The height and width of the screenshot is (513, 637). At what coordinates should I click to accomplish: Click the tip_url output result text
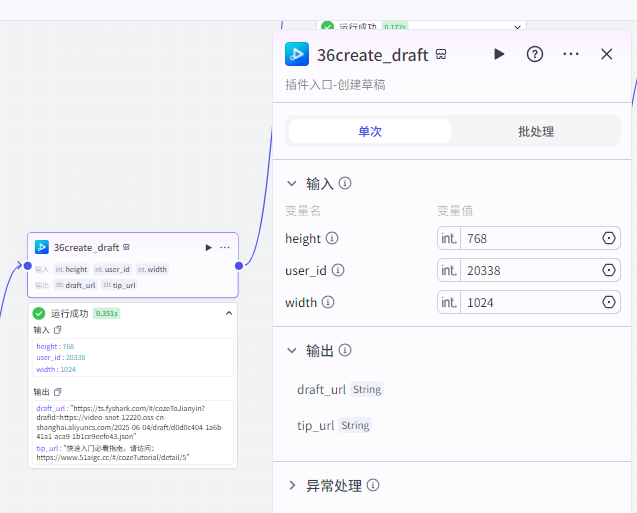[114, 453]
